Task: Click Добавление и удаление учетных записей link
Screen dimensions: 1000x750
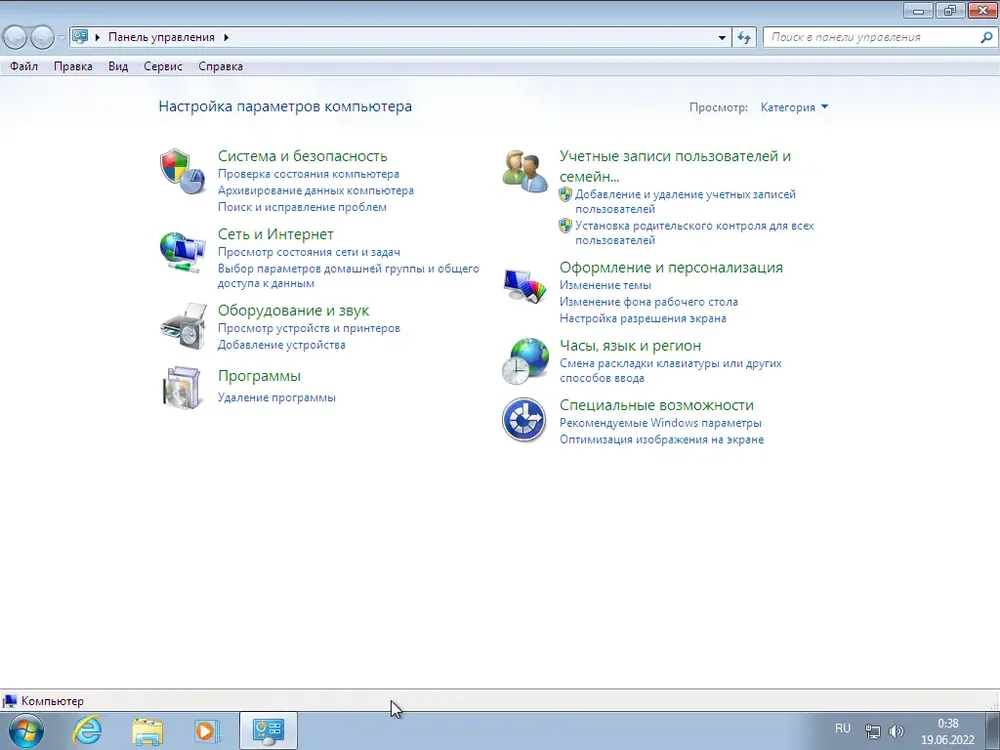Action: [x=686, y=202]
